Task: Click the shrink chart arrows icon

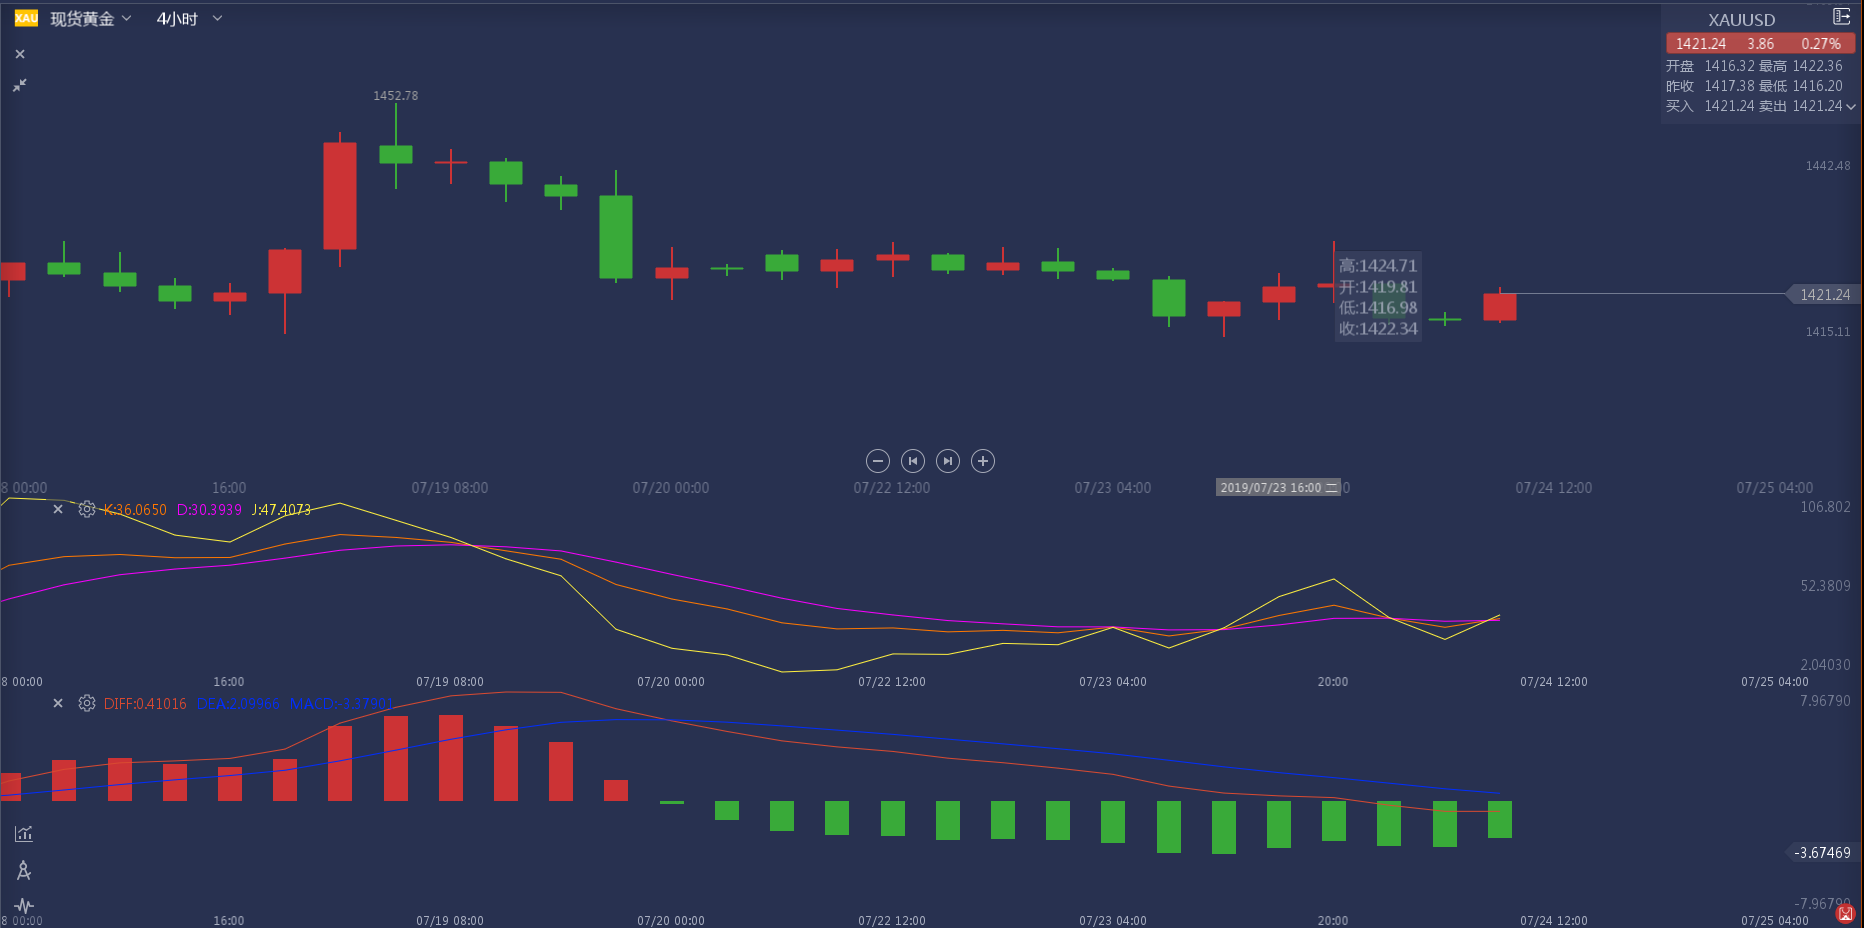Action: coord(20,86)
